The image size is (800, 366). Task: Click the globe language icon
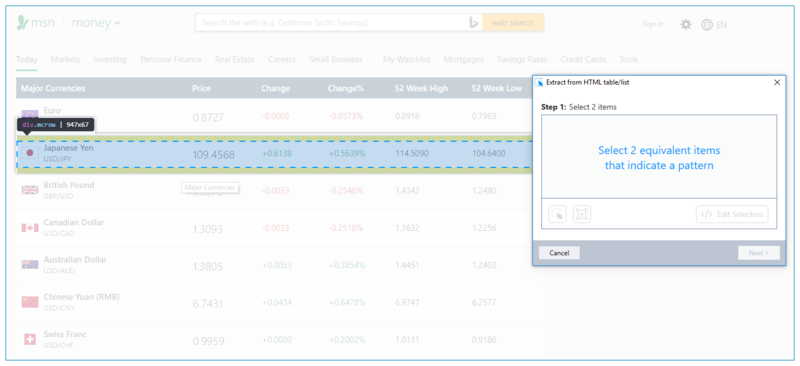point(707,25)
